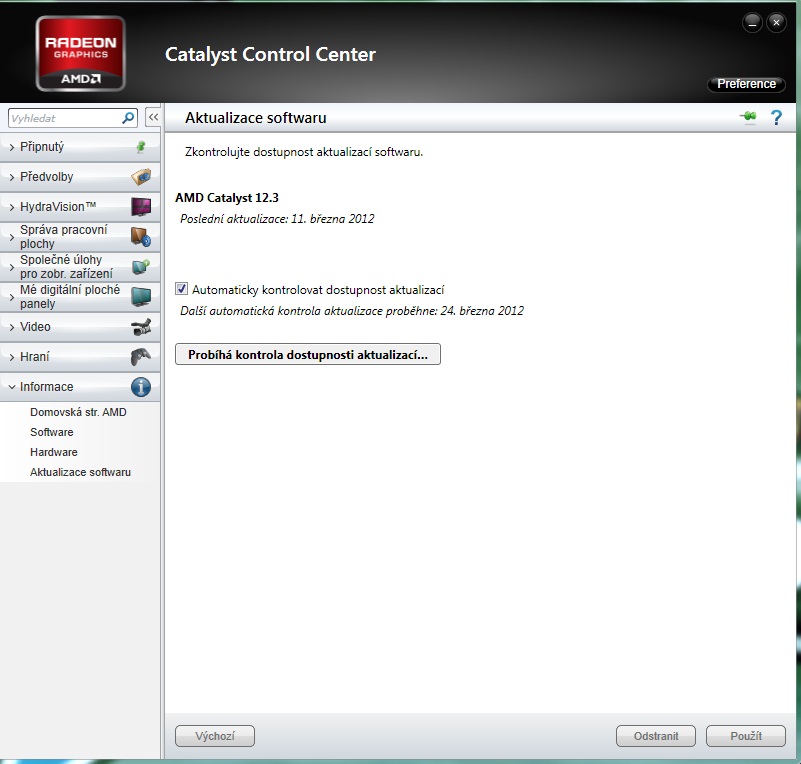Screen dimensions: 801x764
Task: Toggle automatic update check checkbox
Action: point(181,289)
